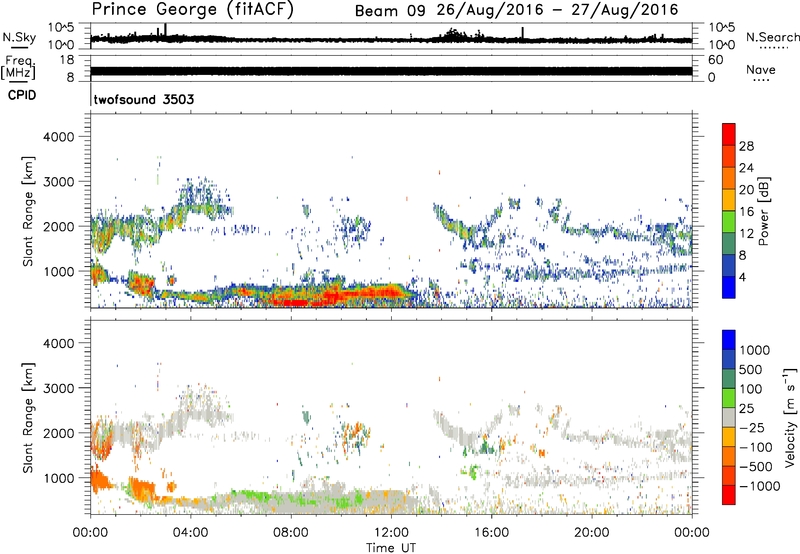
Task: Click the dark blue top of velocity colorbar
Action: click(729, 340)
